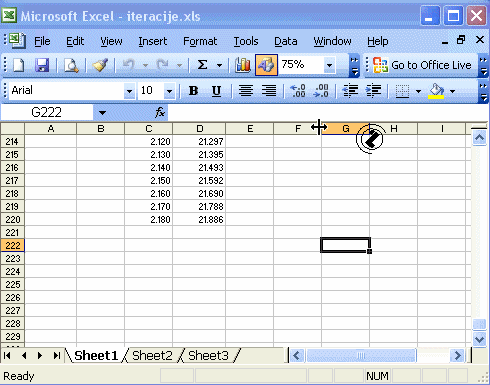Launch the Chart Wizard icon
Viewport: 490px width, 385px height.
point(243,65)
